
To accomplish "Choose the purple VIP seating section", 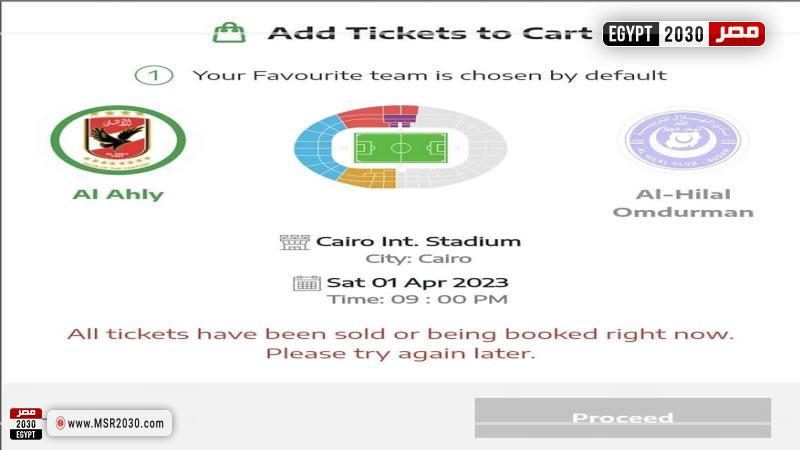I will 400,121.
